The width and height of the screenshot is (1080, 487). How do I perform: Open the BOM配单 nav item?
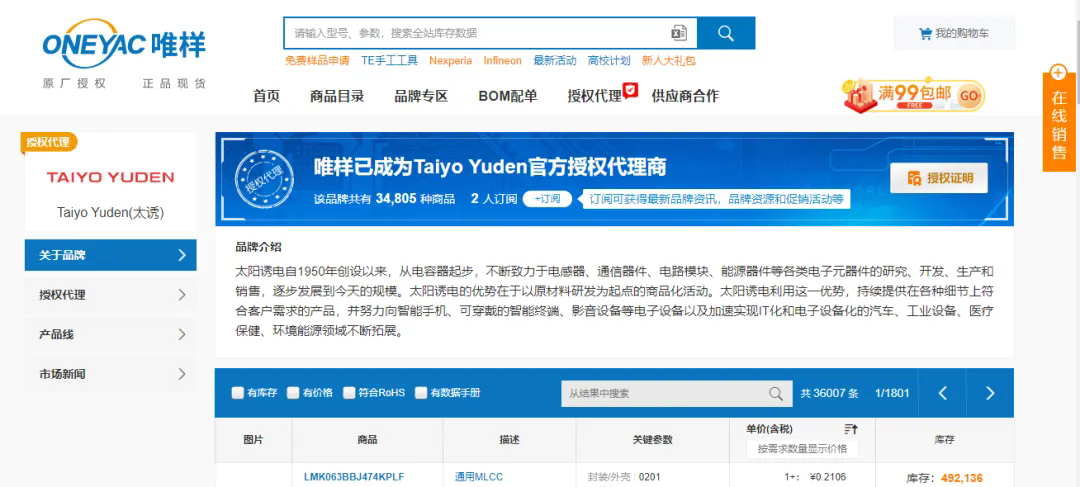coord(508,96)
